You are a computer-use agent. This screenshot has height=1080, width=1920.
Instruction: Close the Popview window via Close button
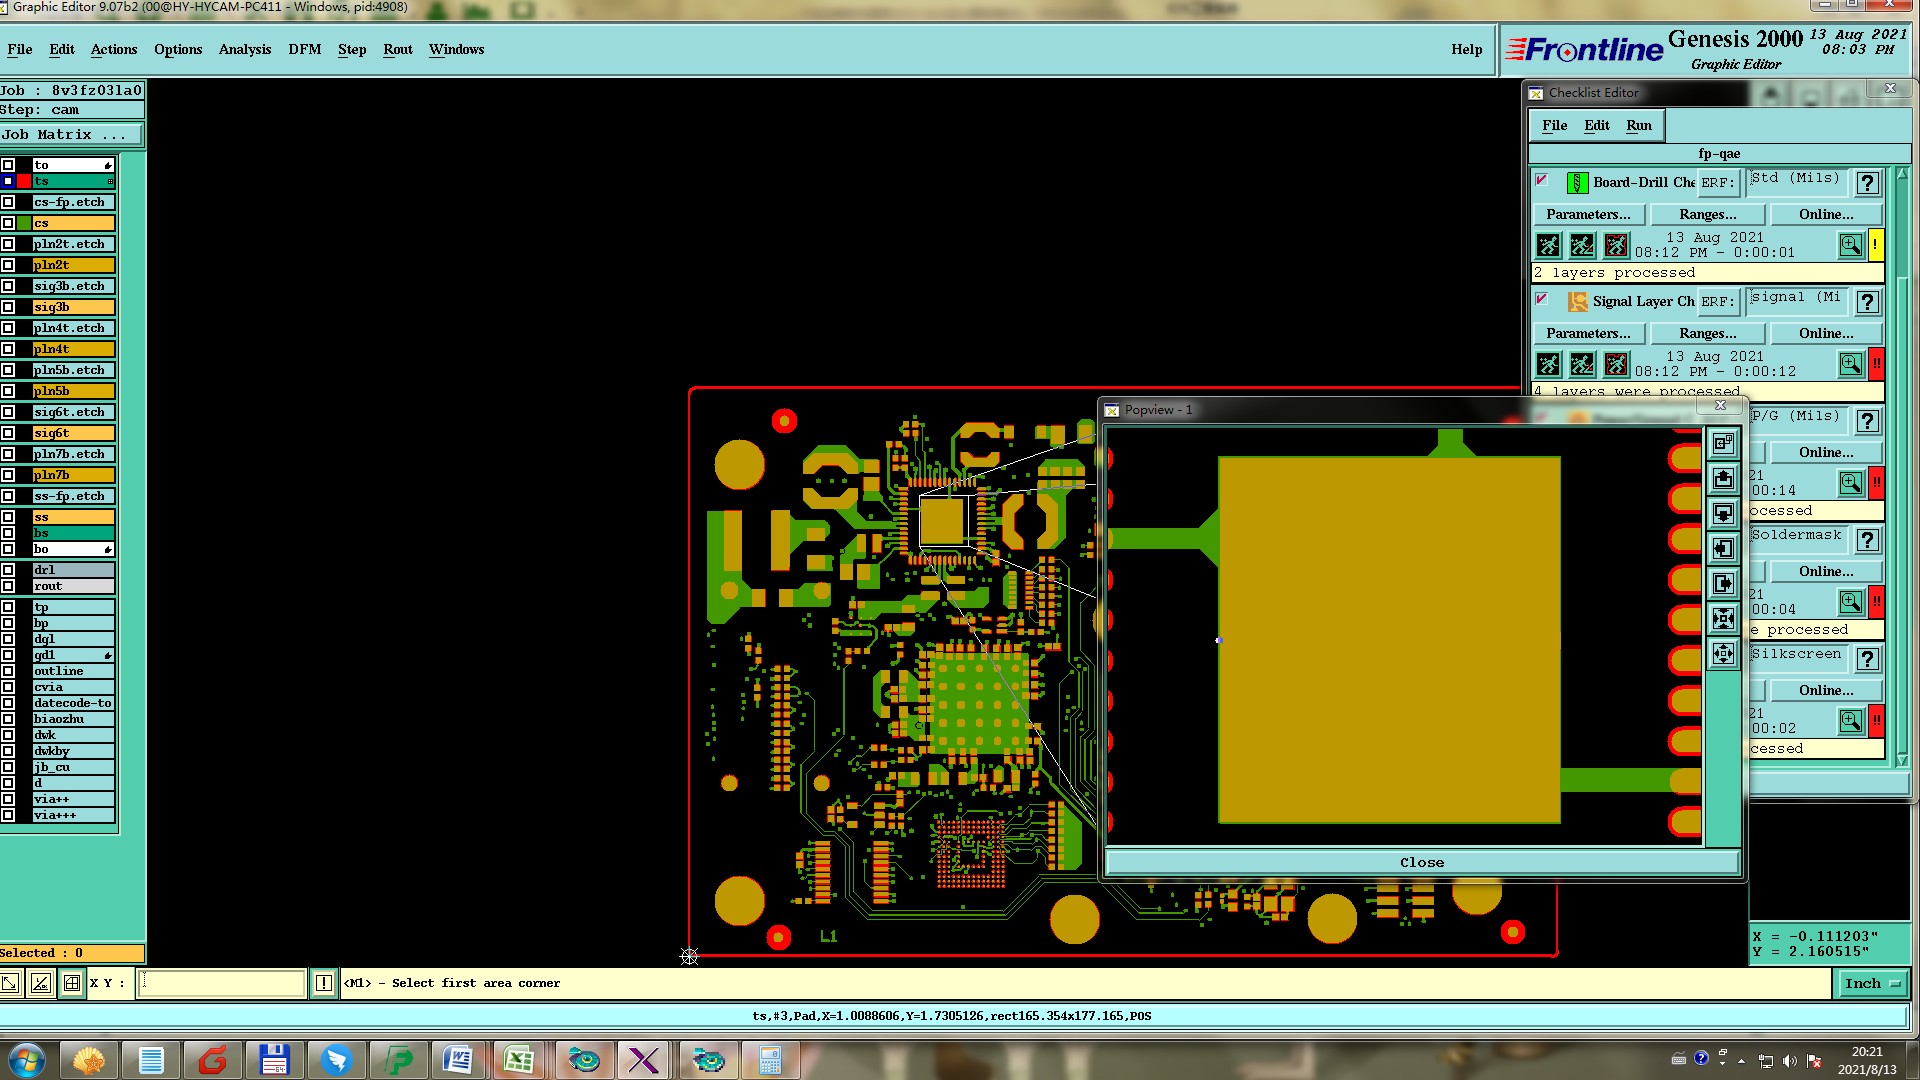click(1421, 863)
